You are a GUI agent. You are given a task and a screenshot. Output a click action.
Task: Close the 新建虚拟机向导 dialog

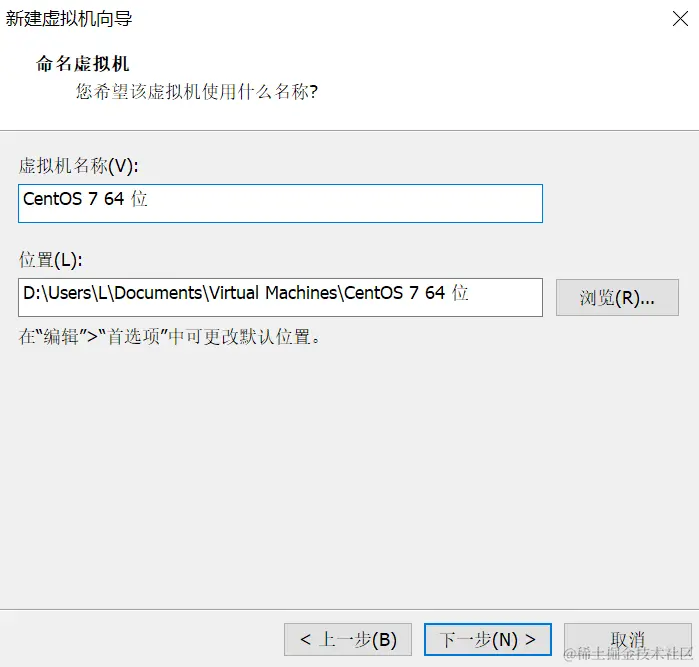tap(680, 19)
